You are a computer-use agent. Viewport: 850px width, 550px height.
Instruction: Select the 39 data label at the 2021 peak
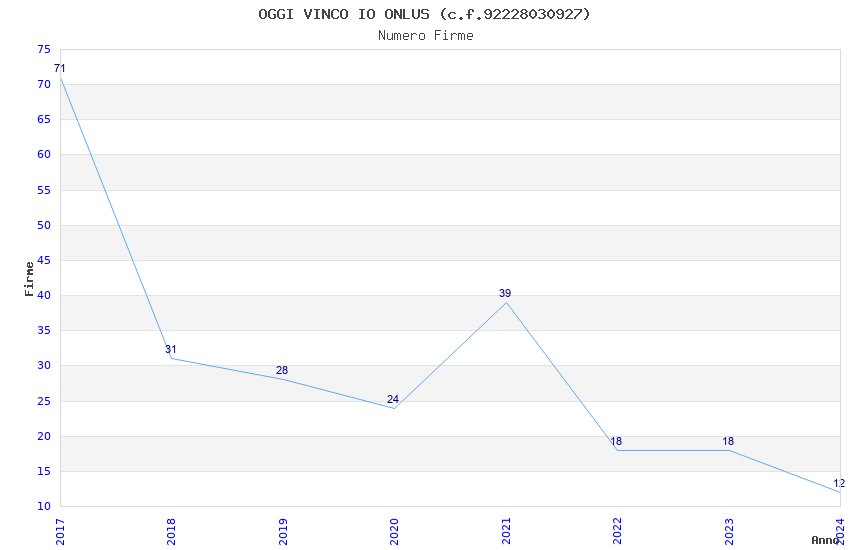coord(505,293)
